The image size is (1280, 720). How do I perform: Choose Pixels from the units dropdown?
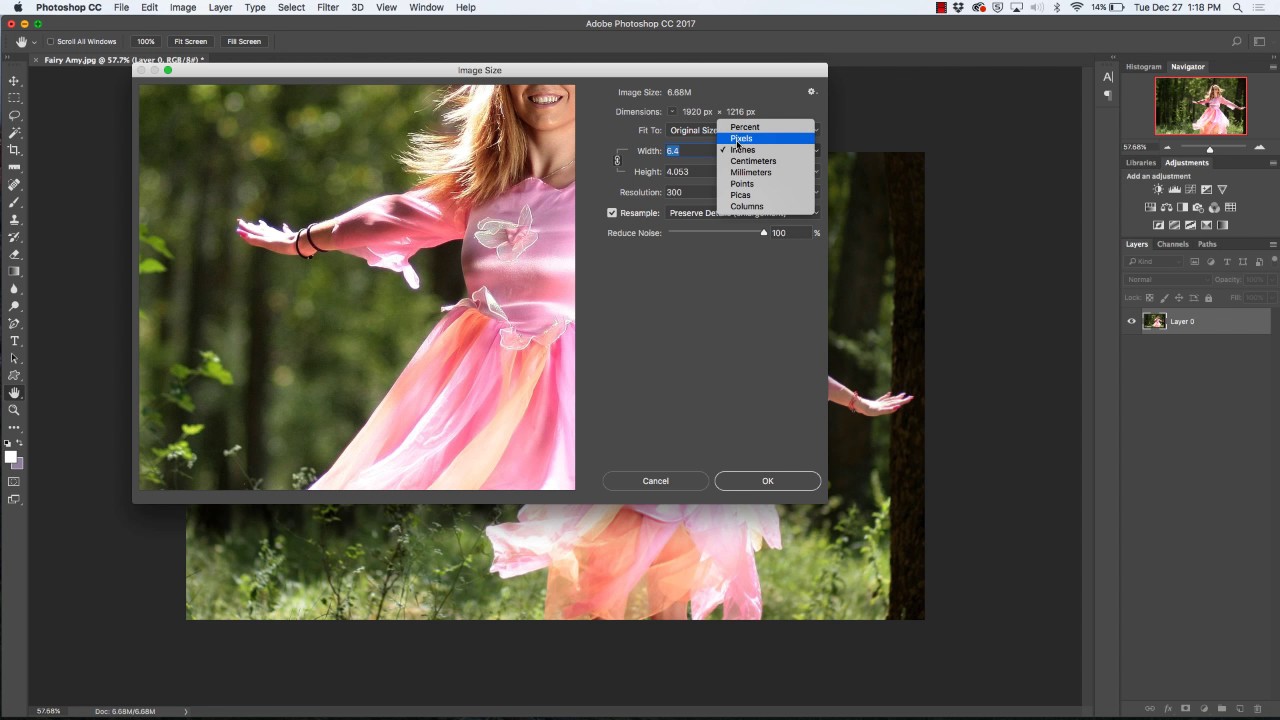point(741,138)
